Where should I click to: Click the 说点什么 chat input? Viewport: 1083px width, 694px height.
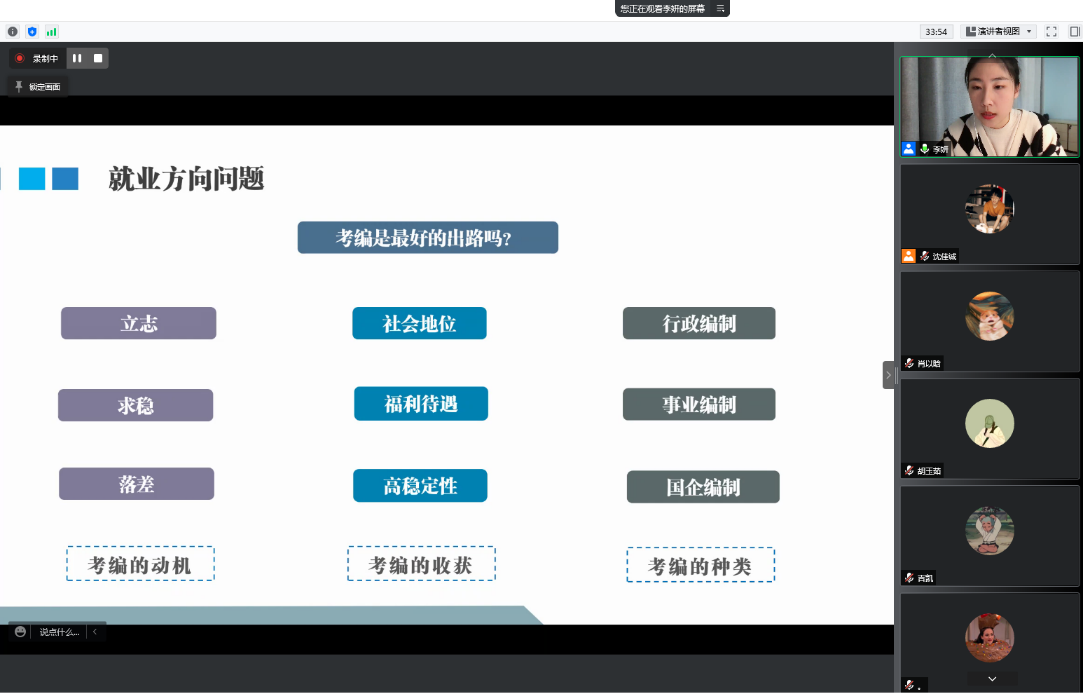click(x=59, y=632)
